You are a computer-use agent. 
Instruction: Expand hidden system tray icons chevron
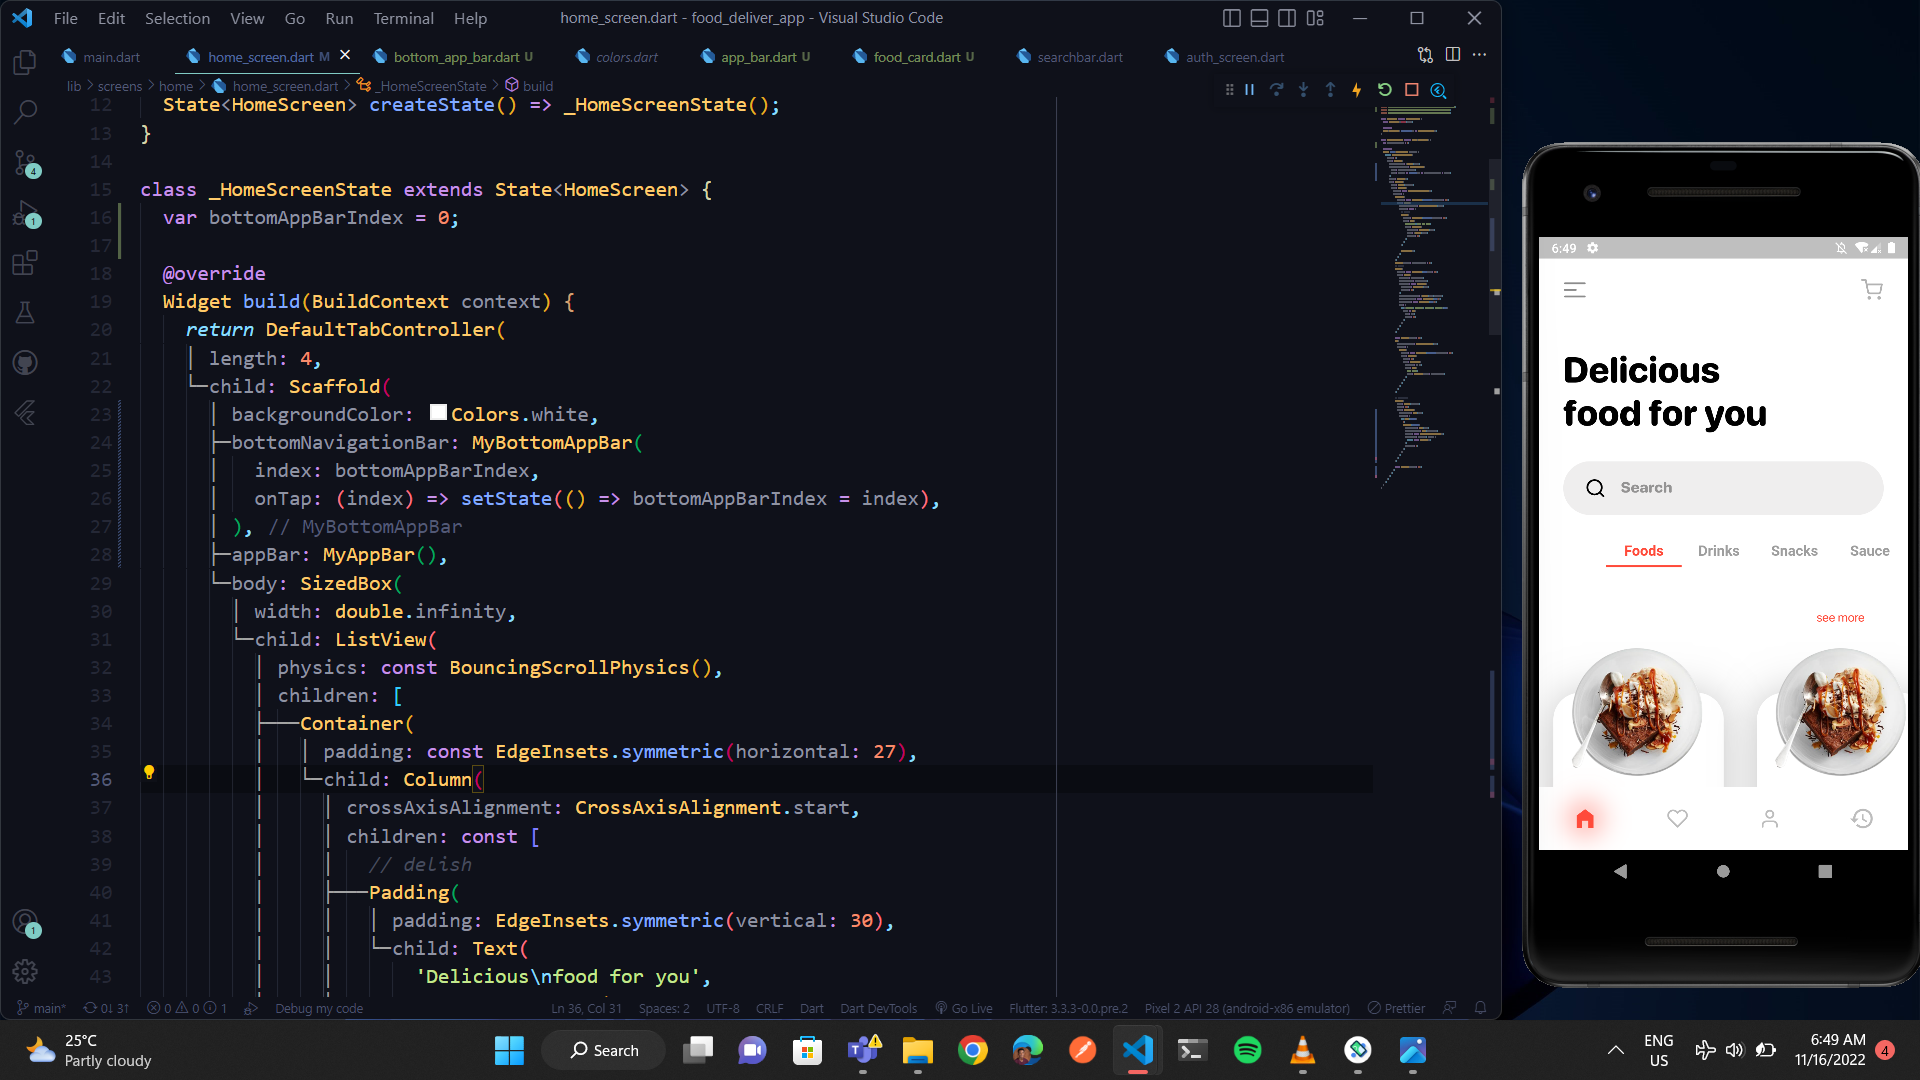[x=1615, y=1050]
